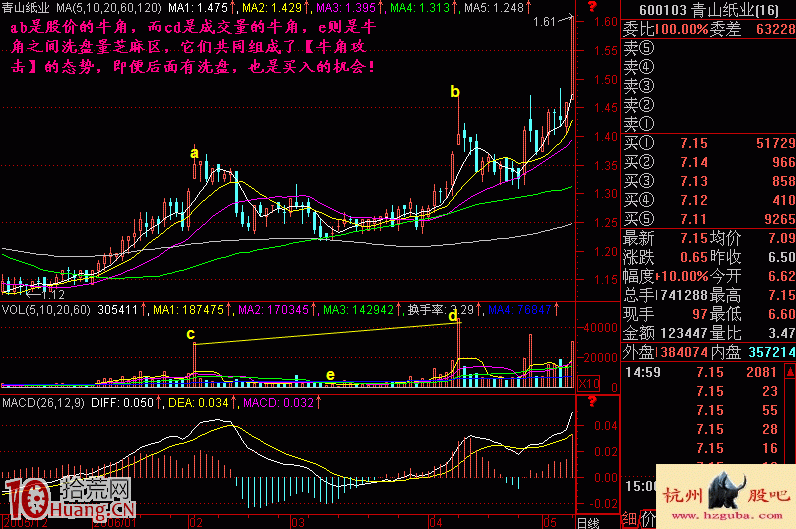Click the yellow 'a' price peak marker
The height and width of the screenshot is (529, 796).
pyautogui.click(x=195, y=153)
